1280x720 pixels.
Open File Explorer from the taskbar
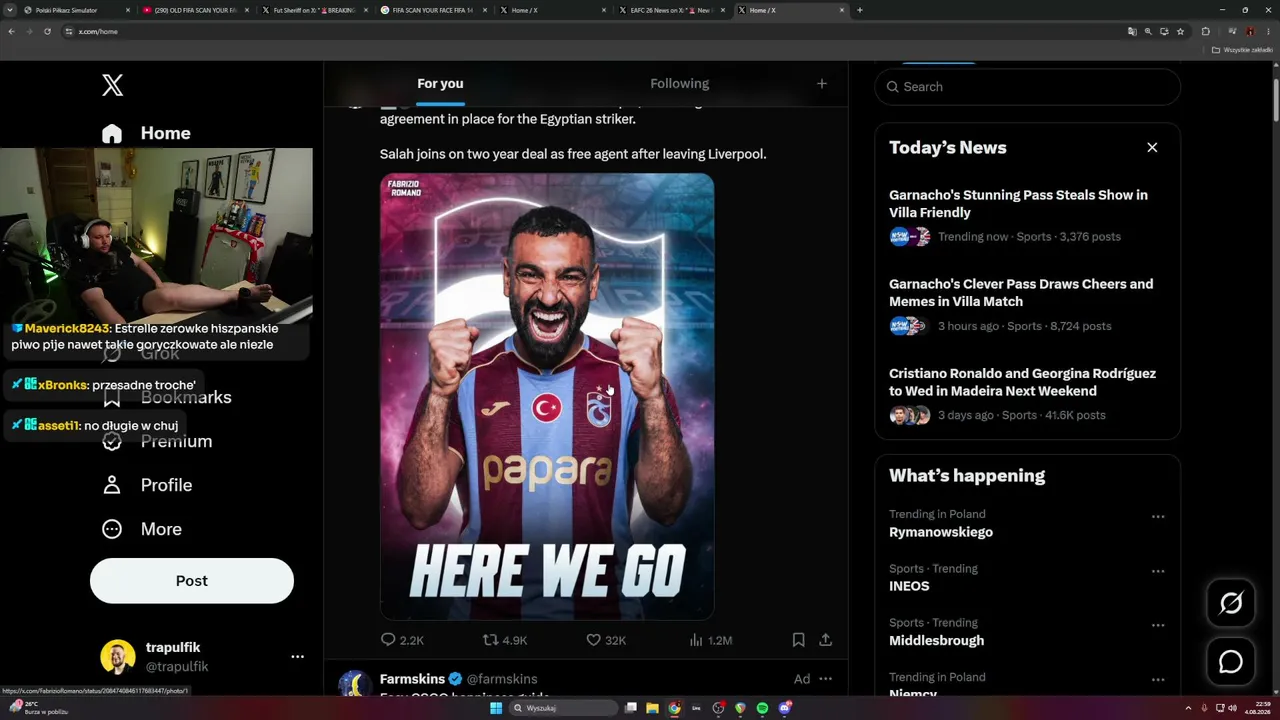[x=653, y=708]
